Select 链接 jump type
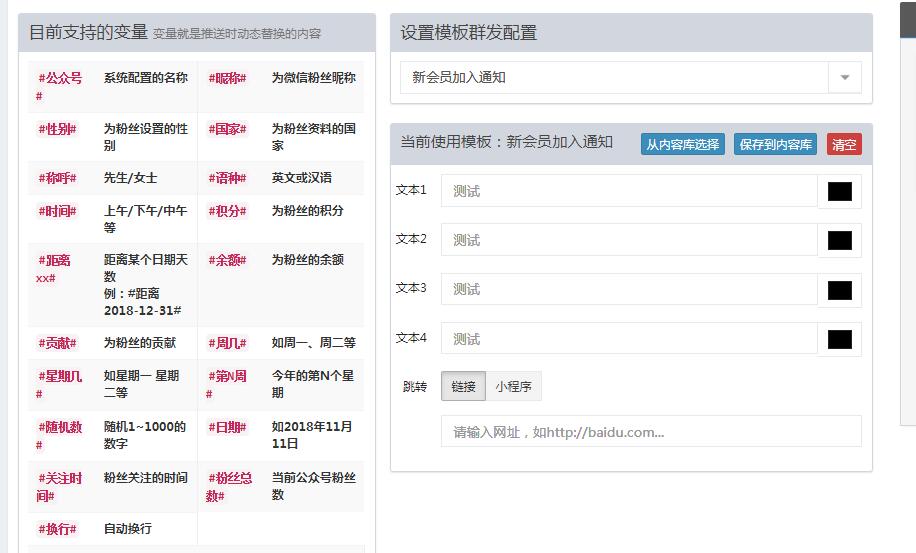916x553 pixels. pyautogui.click(x=463, y=386)
